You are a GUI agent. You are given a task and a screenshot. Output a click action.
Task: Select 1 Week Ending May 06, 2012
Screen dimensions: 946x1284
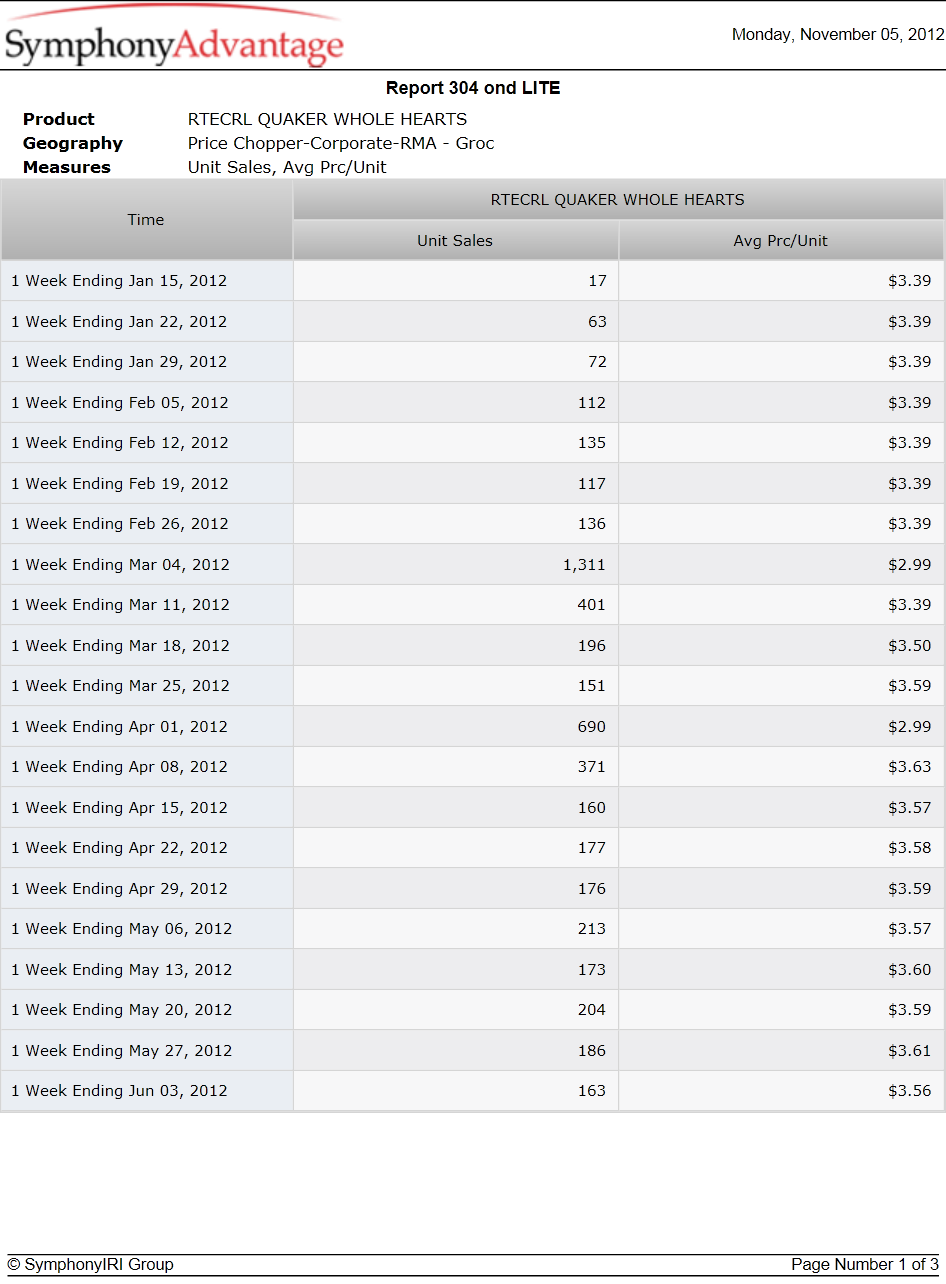(122, 929)
